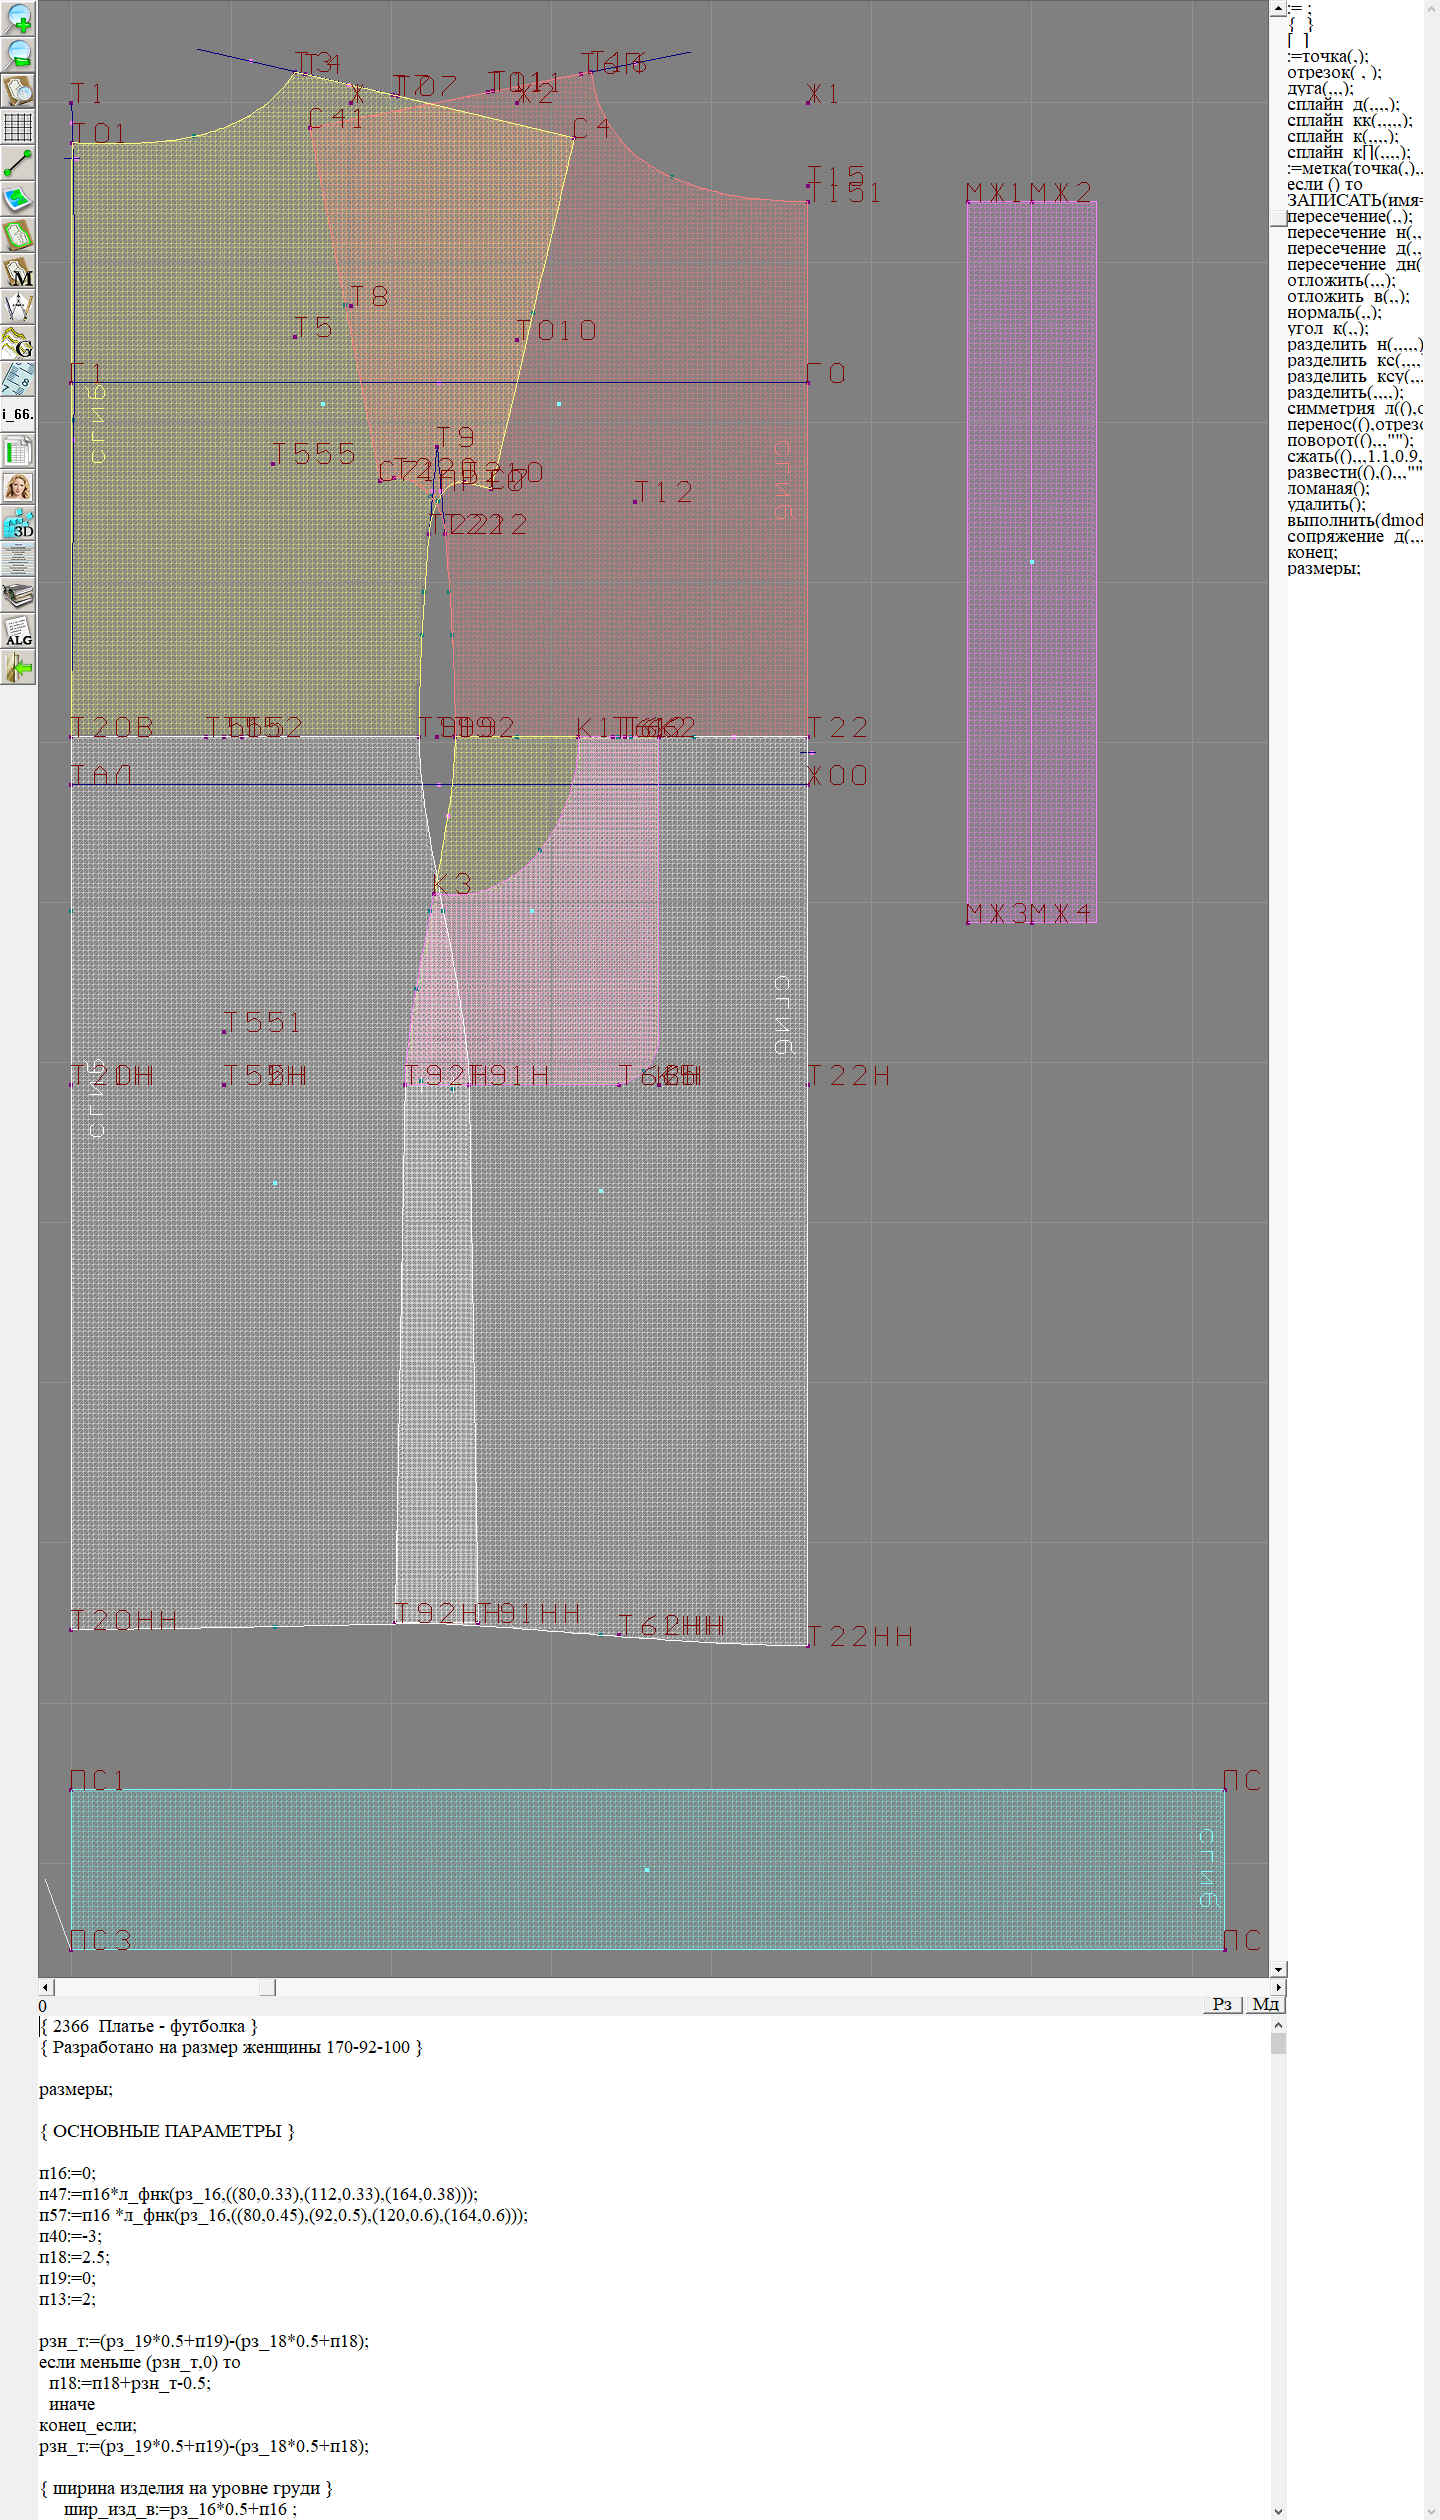Click the drafting compass icon
1440x2520 pixels.
(x=18, y=307)
